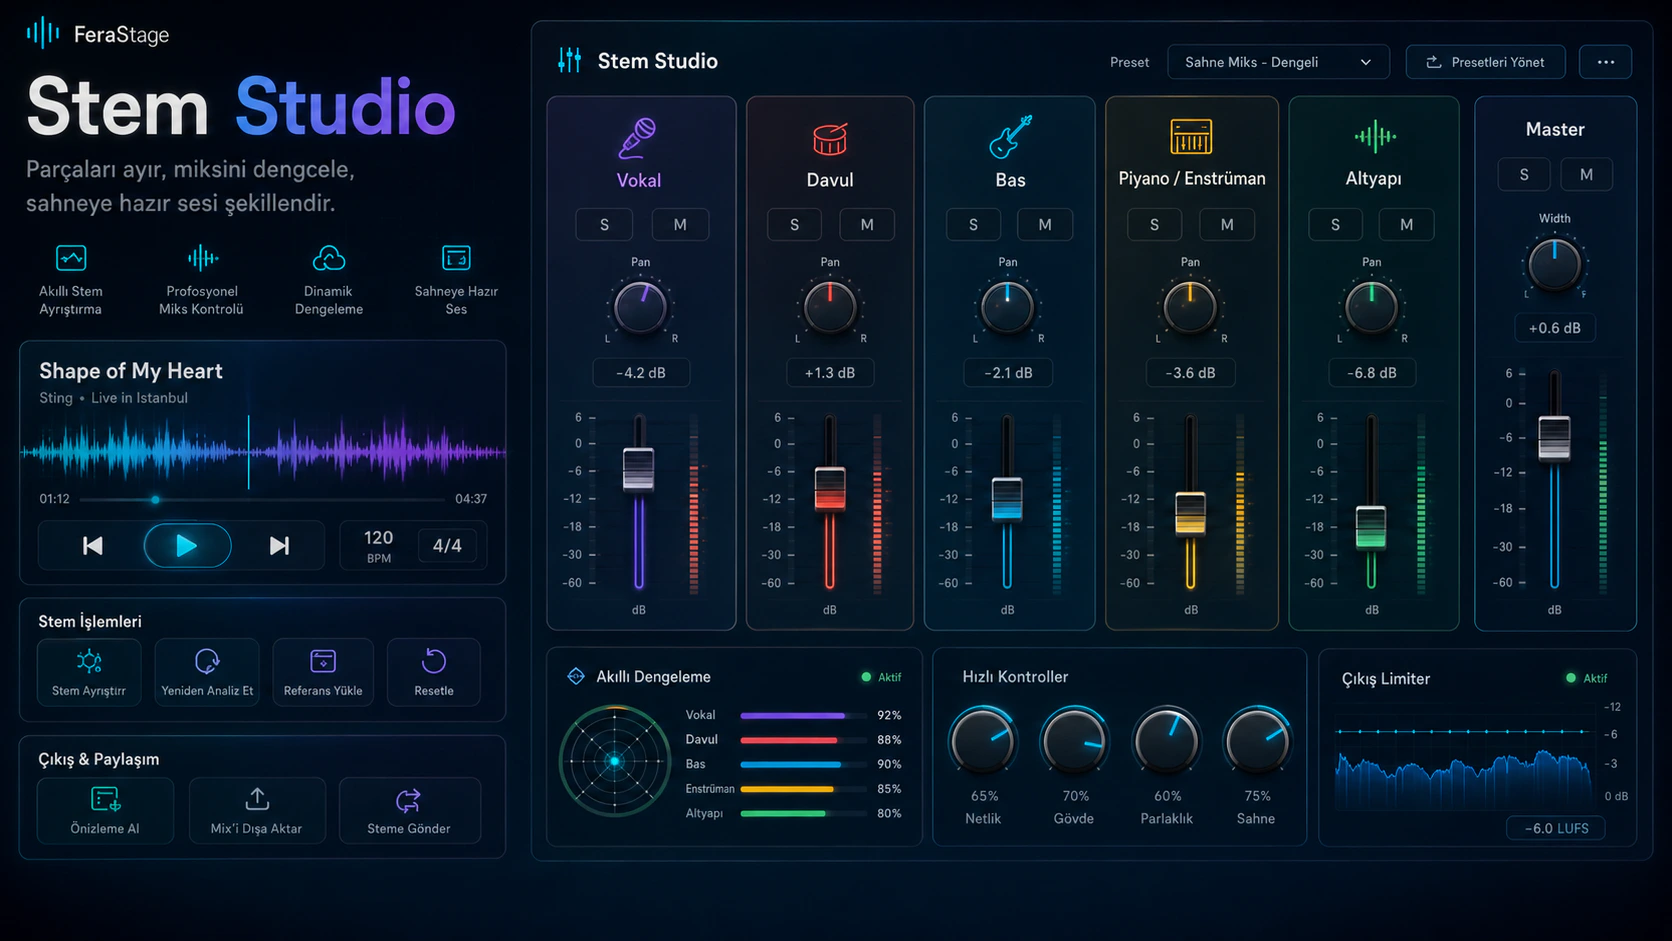Click the Piyano / Enstrüman keyboard icon
This screenshot has height=941, width=1672.
pyautogui.click(x=1191, y=136)
